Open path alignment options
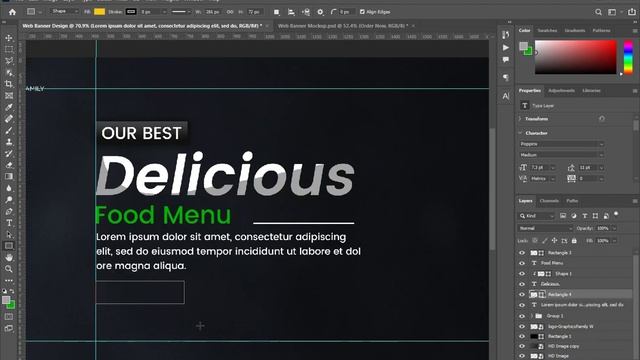This screenshot has height=360, width=640. 291,12
